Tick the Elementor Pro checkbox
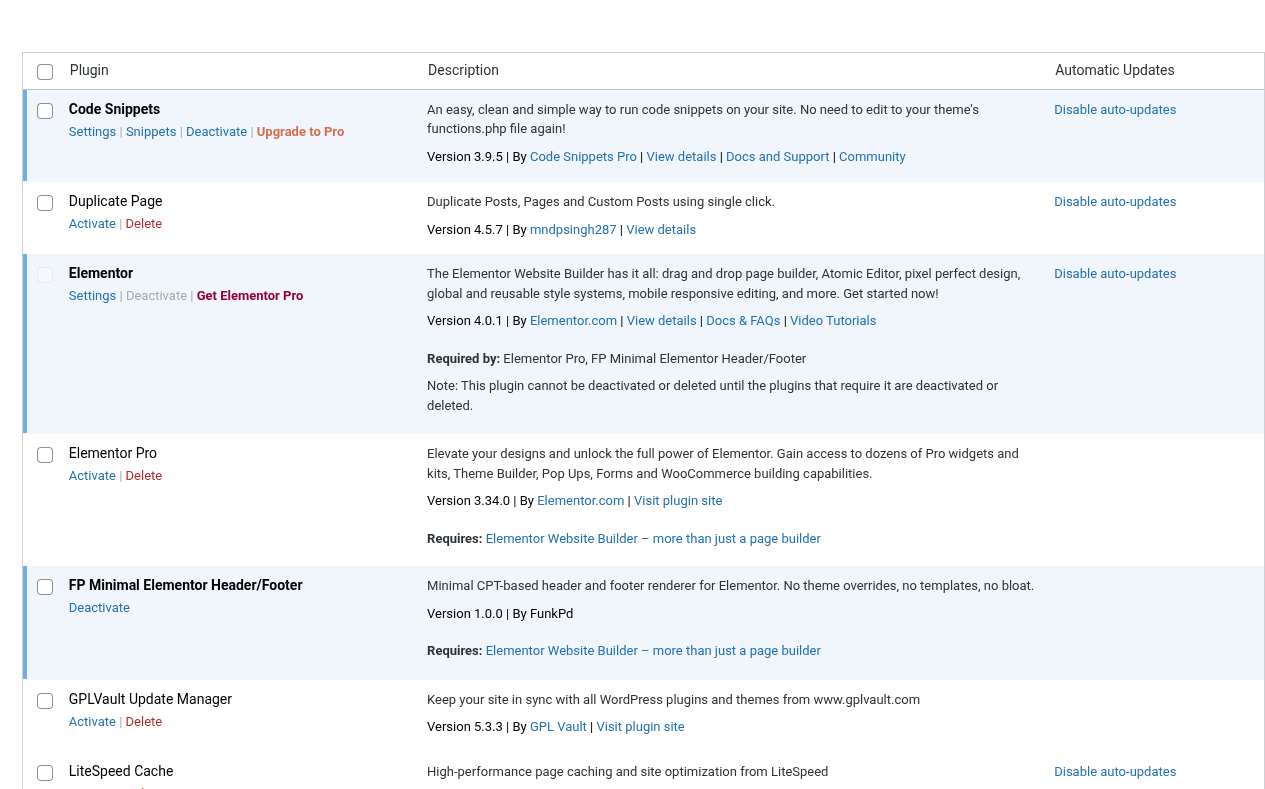 (x=44, y=455)
